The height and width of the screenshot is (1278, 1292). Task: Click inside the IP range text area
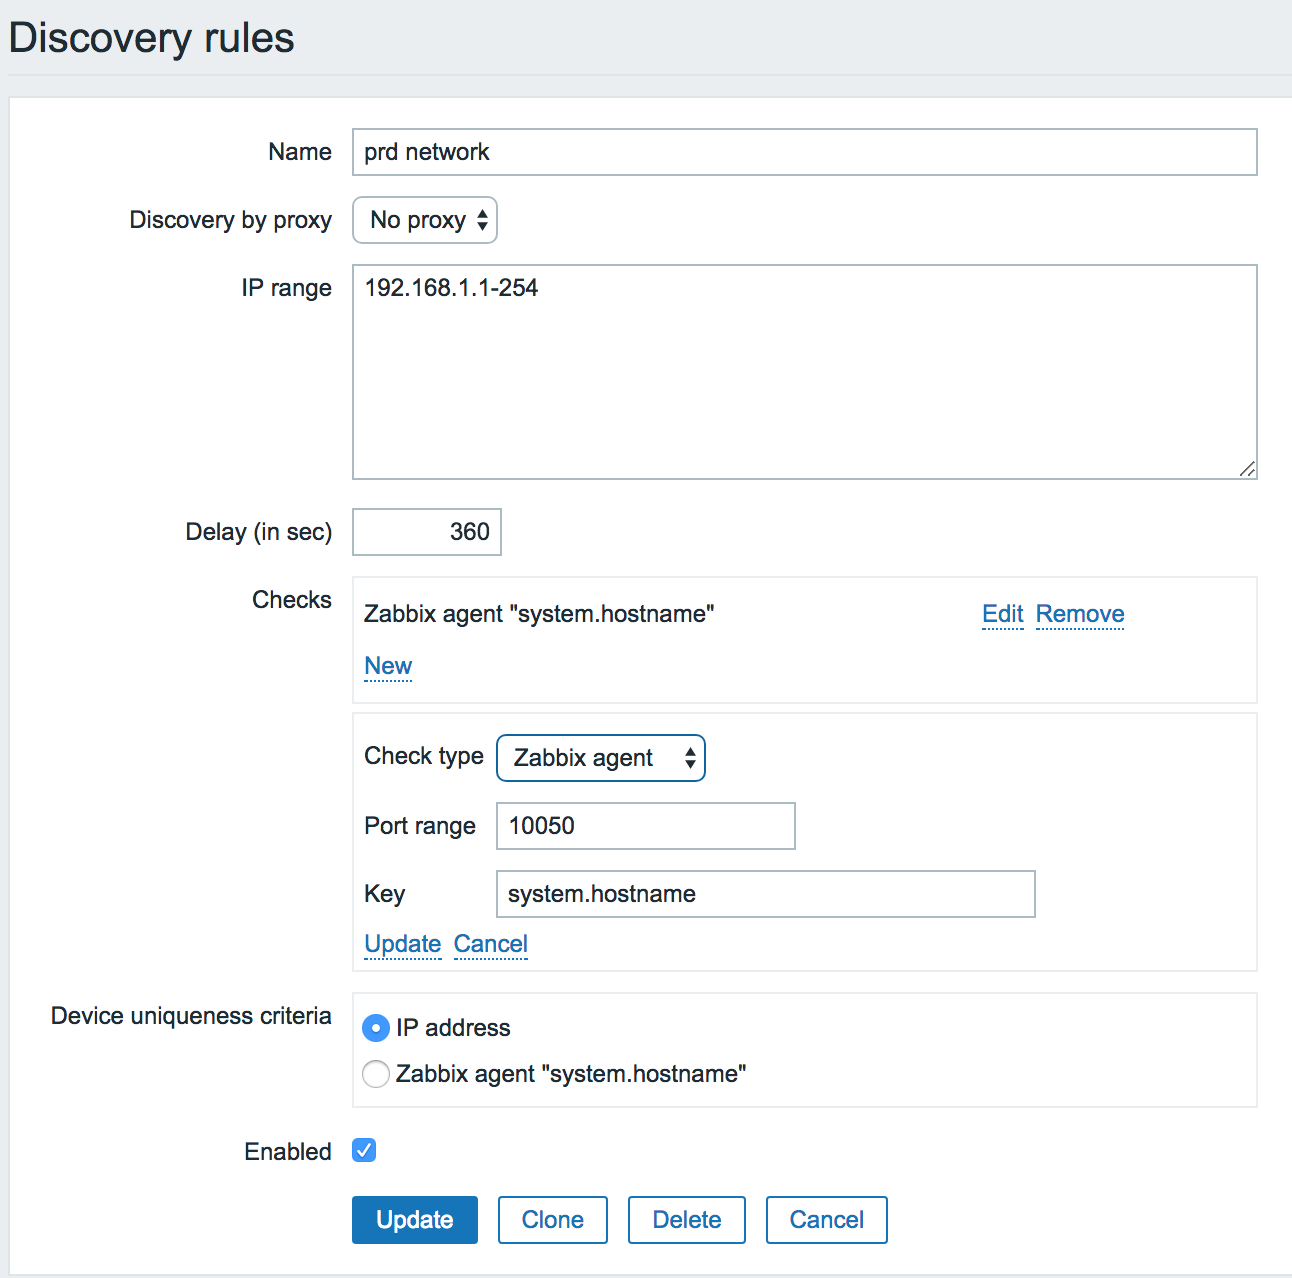pyautogui.click(x=804, y=372)
